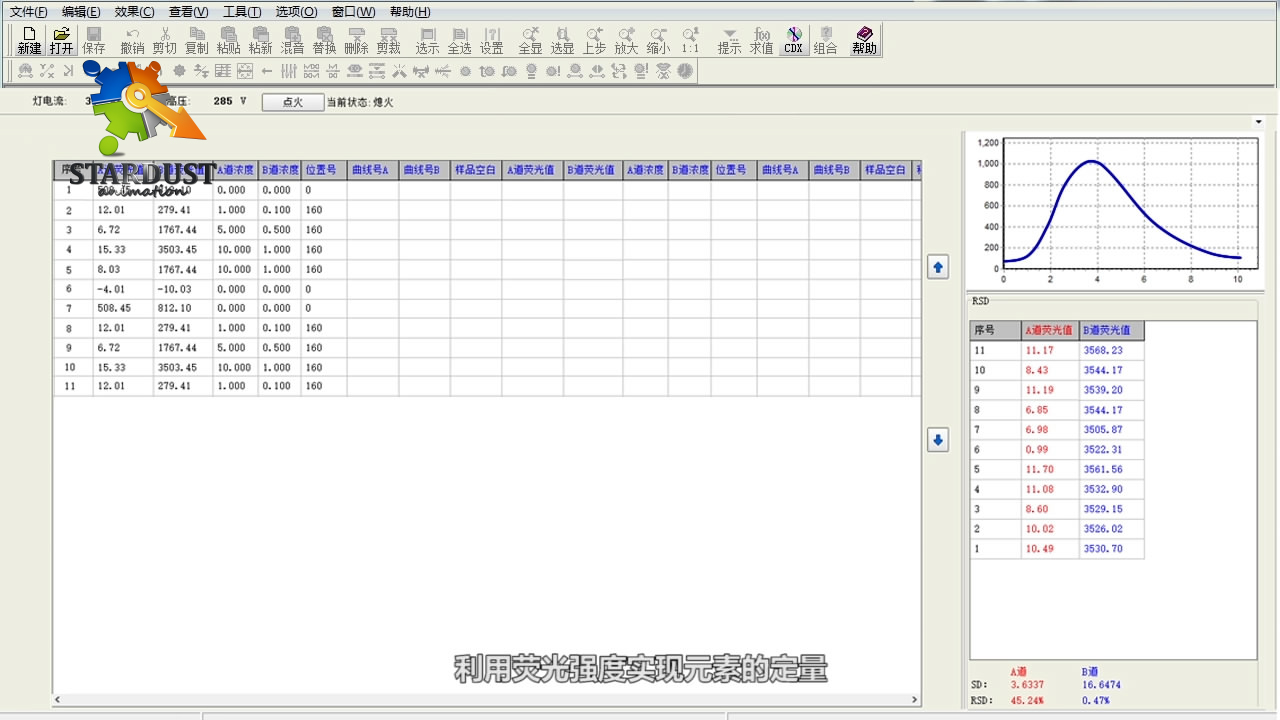Open a file with the 打开 icon

point(61,40)
